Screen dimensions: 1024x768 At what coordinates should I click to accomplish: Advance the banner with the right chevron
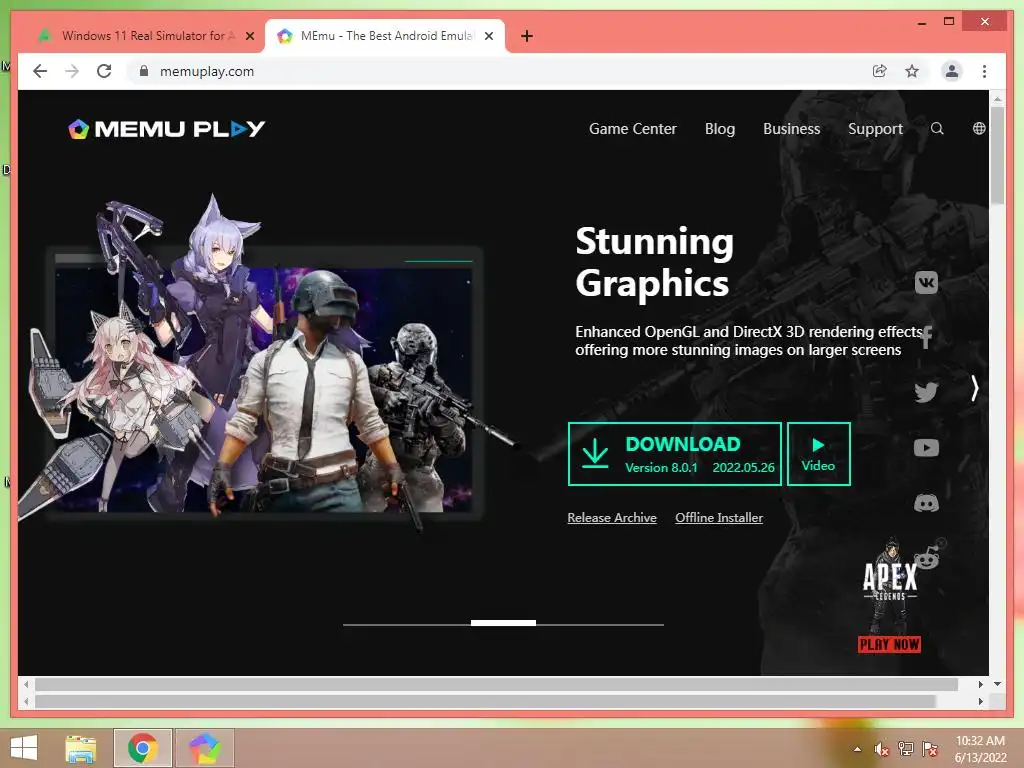(974, 388)
